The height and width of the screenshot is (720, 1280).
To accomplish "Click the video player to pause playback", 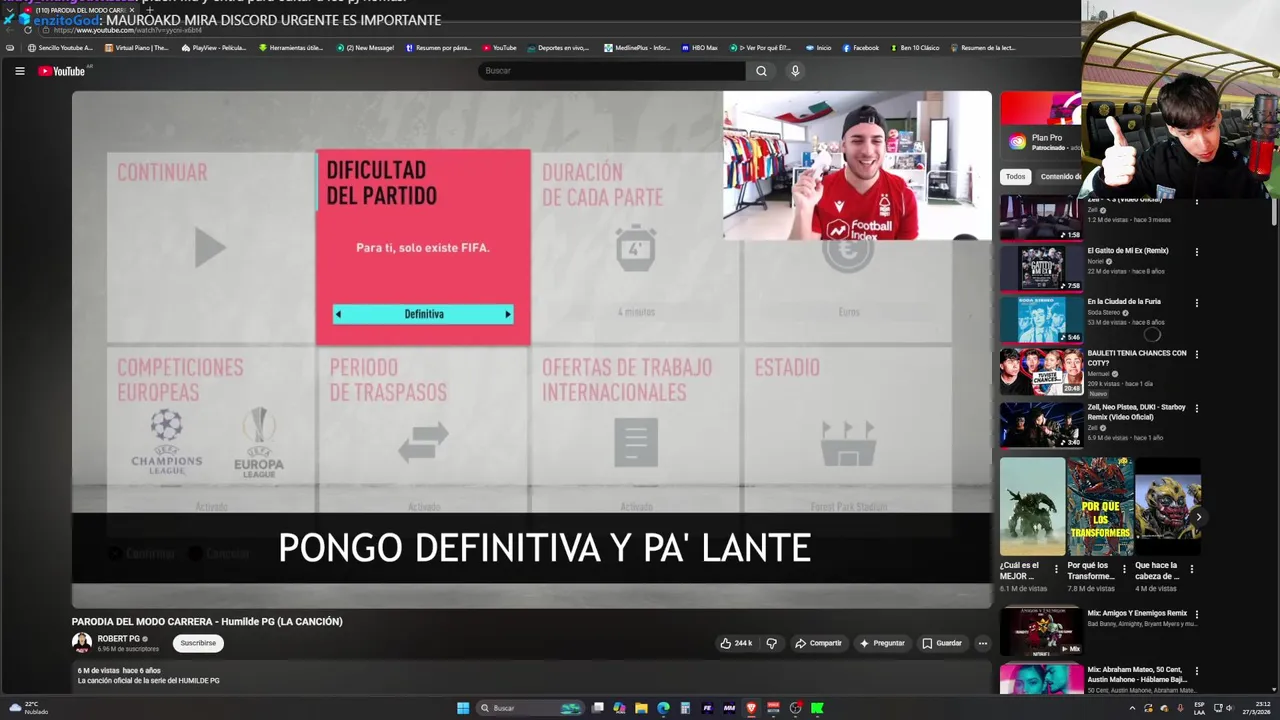I will point(531,349).
